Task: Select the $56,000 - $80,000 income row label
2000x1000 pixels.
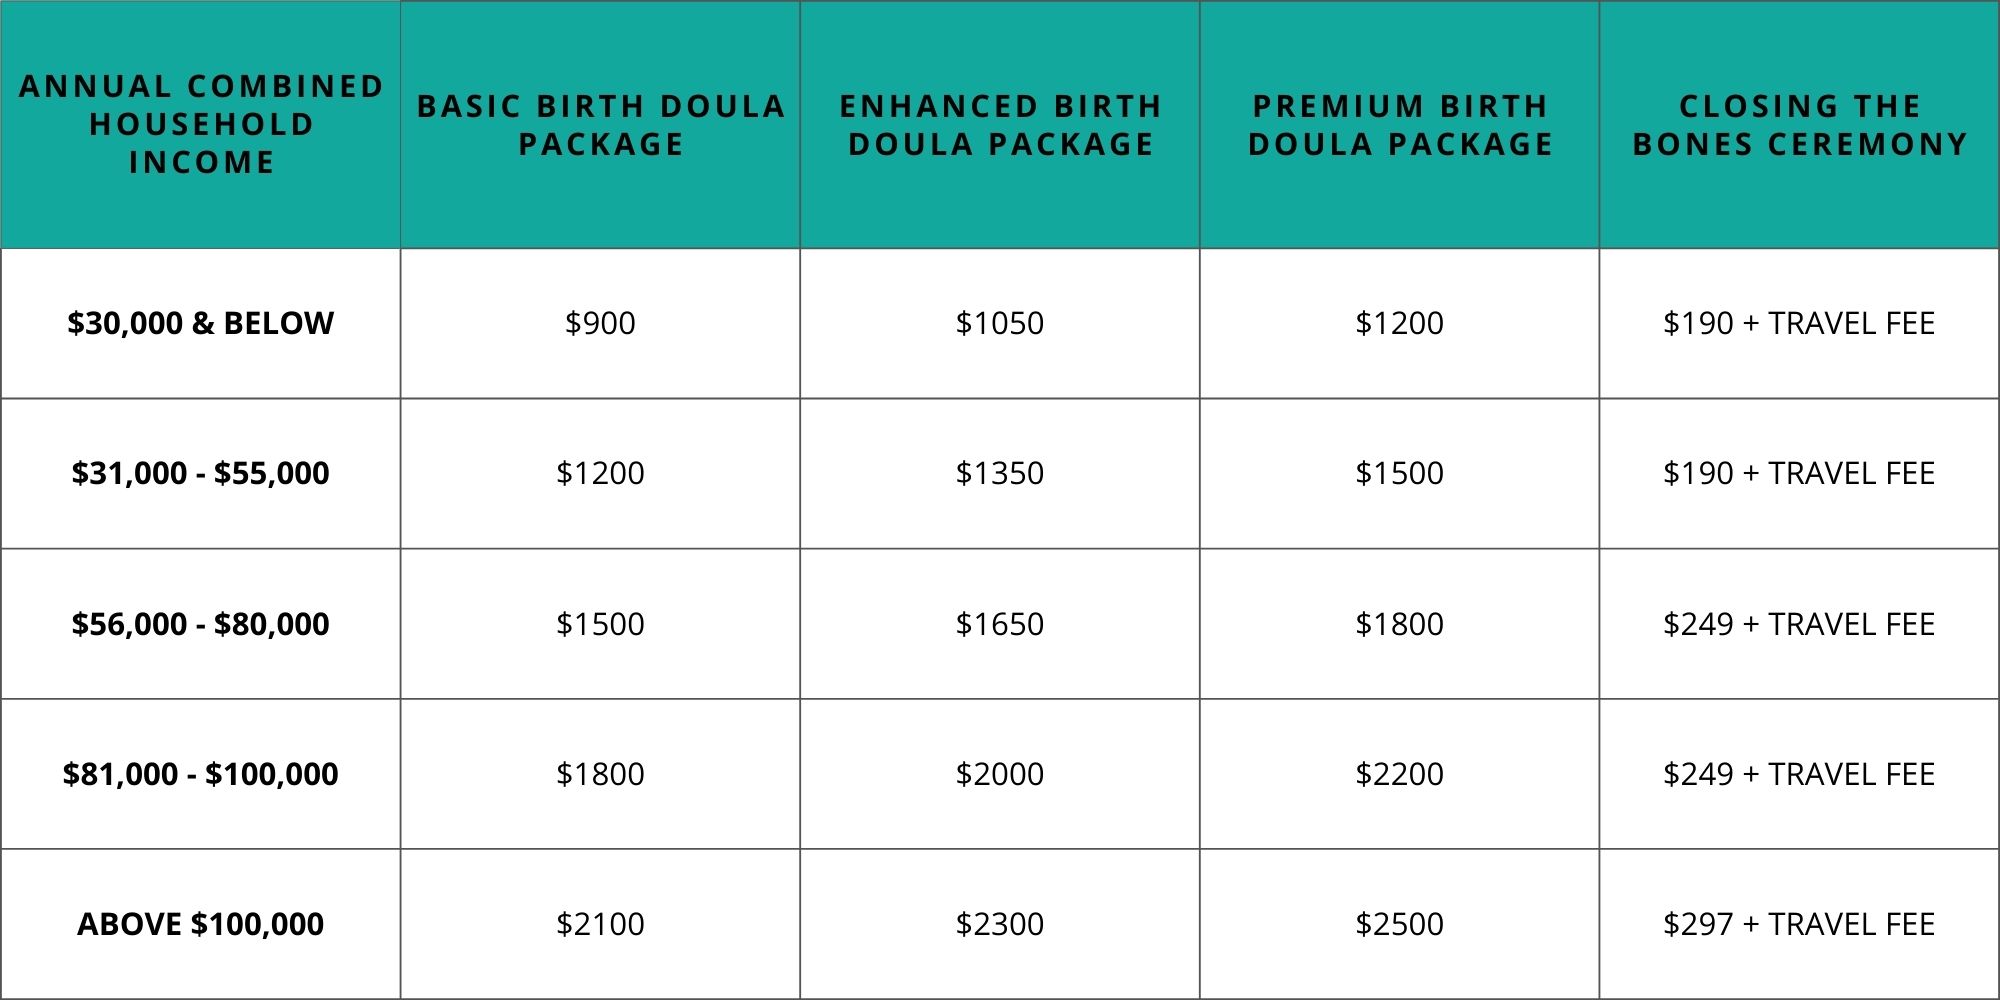Action: 201,624
